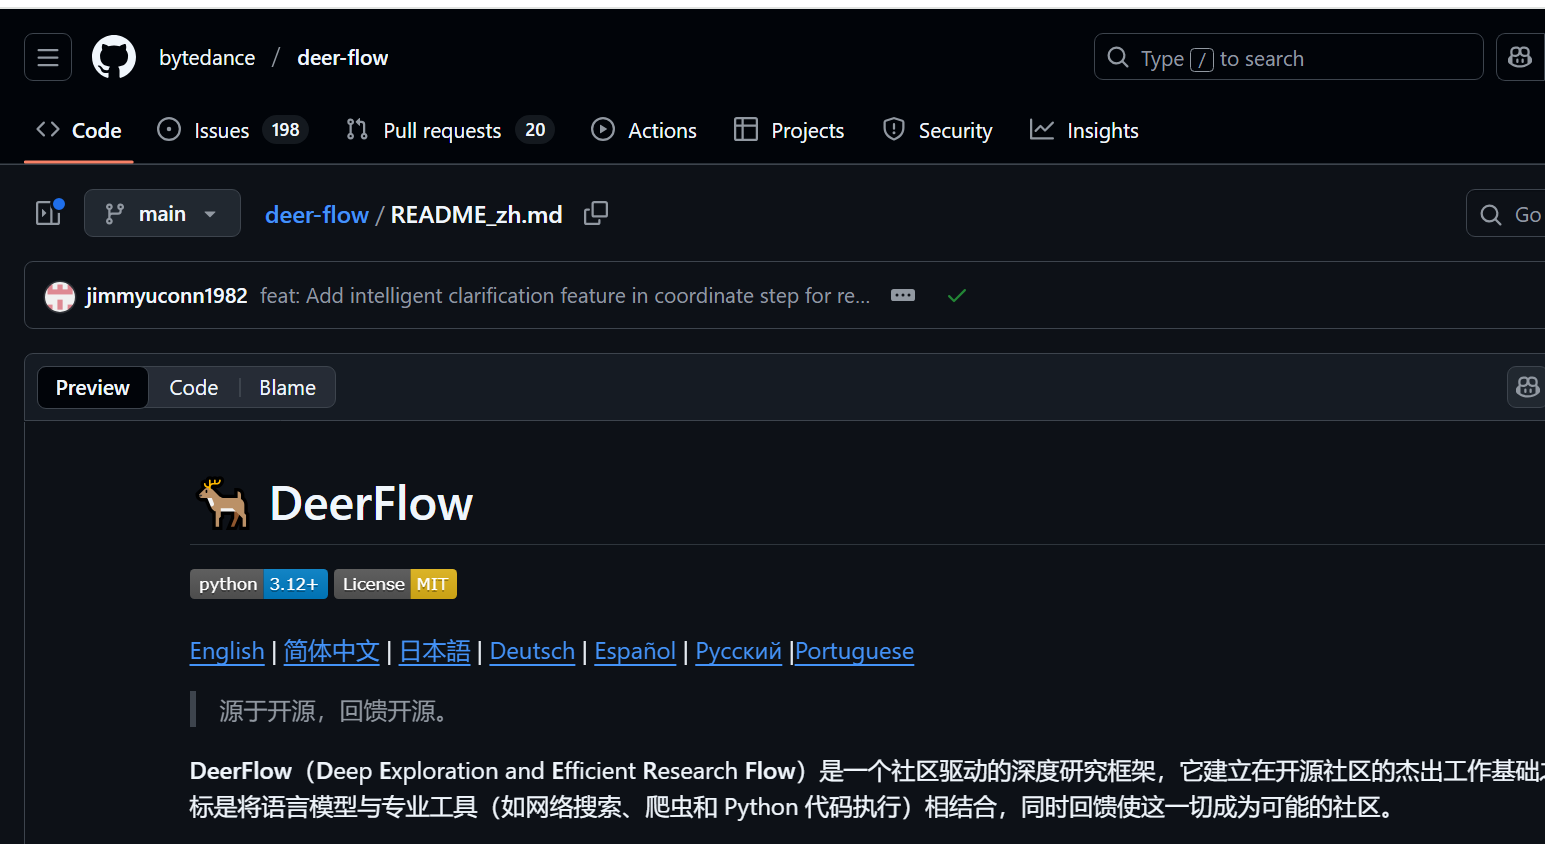Open the hamburger navigation menu

pos(48,58)
